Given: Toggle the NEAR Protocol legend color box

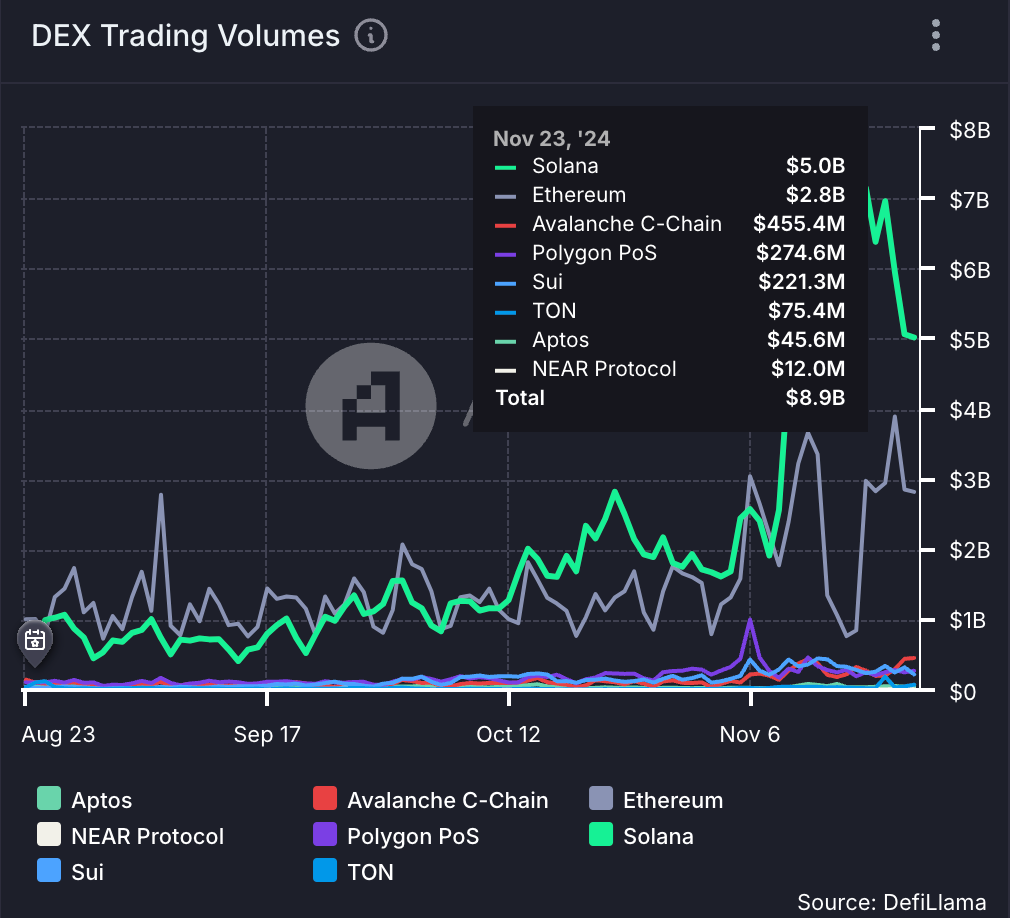Looking at the screenshot, I should [x=49, y=834].
